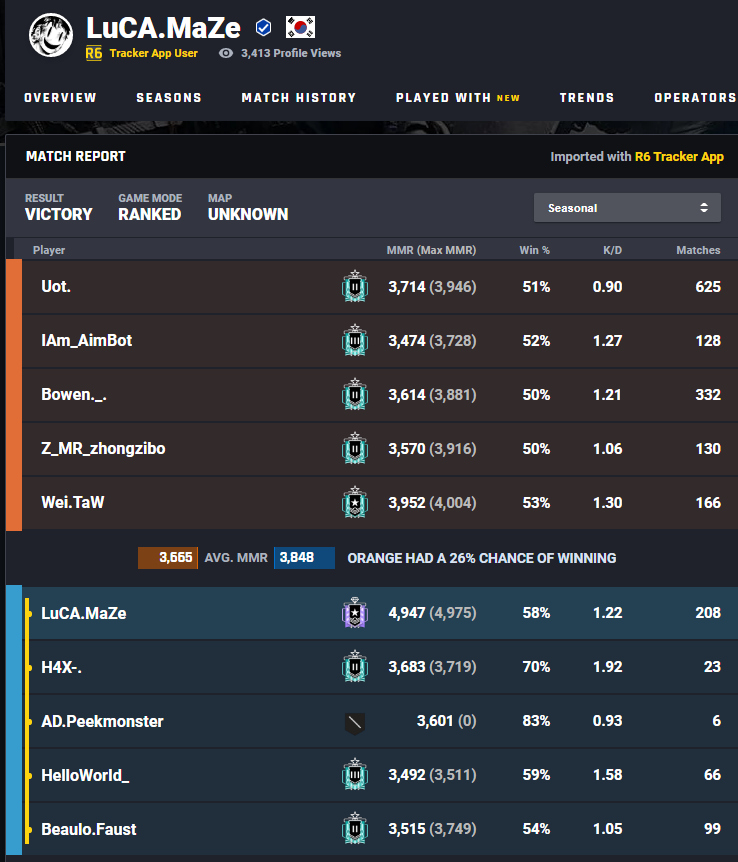The height and width of the screenshot is (862, 738).
Task: Open the Played With tab
Action: tap(443, 98)
